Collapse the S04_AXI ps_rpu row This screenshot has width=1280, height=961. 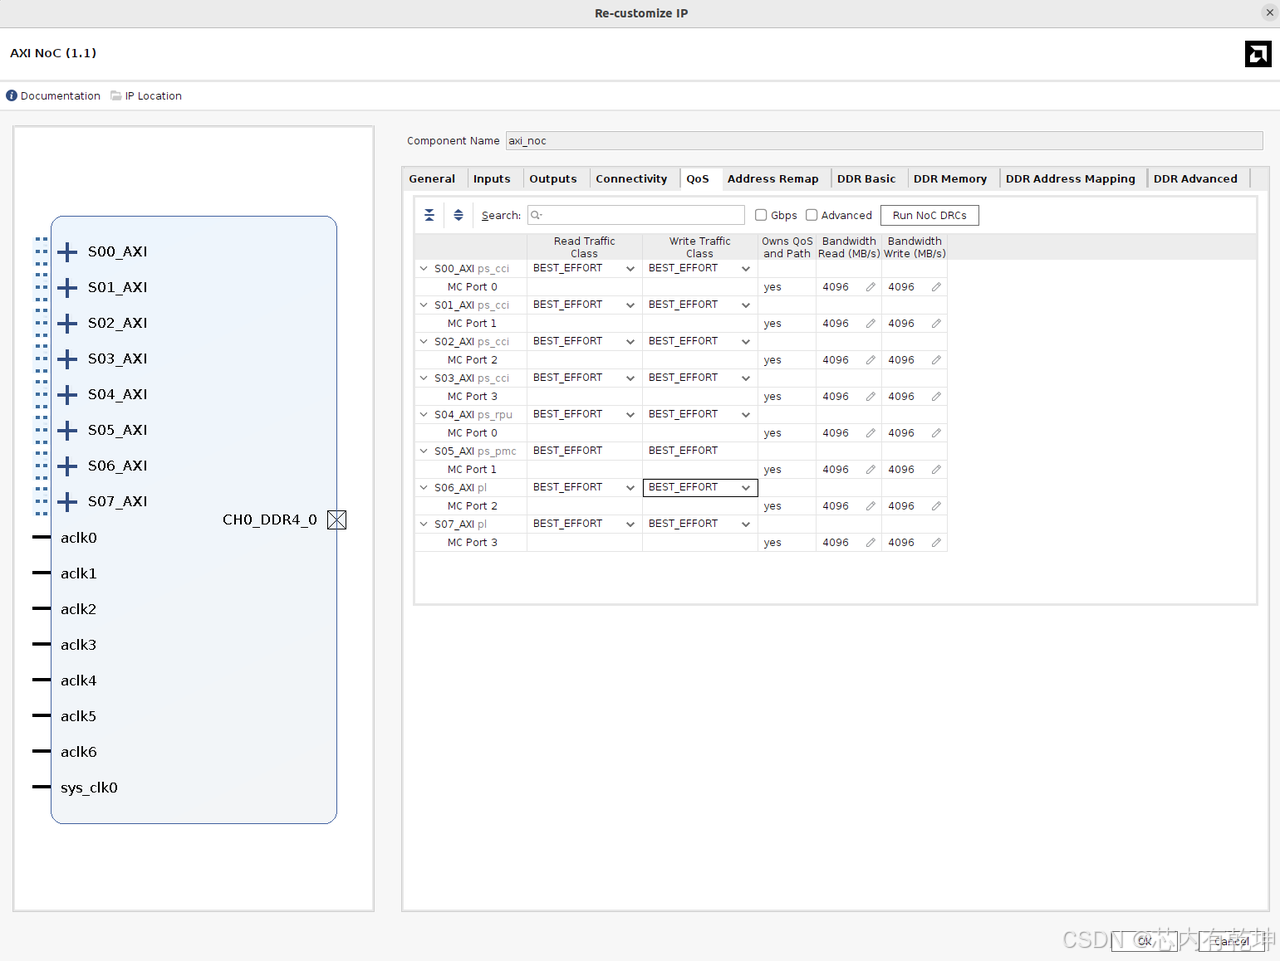point(423,415)
